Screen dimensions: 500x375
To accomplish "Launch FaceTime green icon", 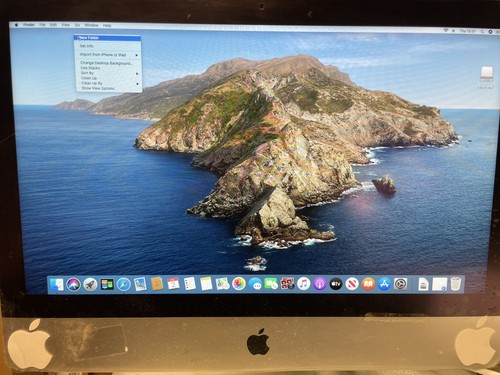I will [271, 284].
